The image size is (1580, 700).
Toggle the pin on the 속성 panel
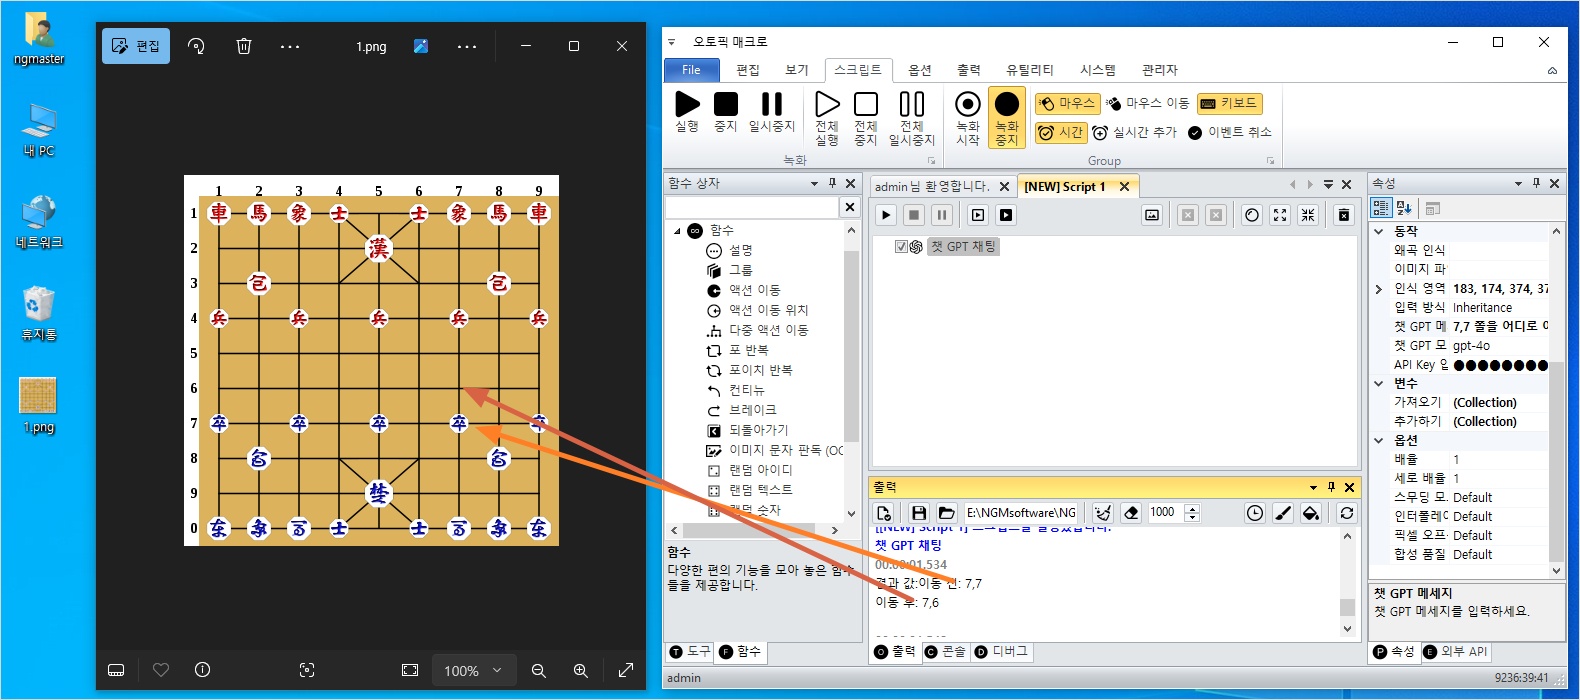pos(1536,183)
